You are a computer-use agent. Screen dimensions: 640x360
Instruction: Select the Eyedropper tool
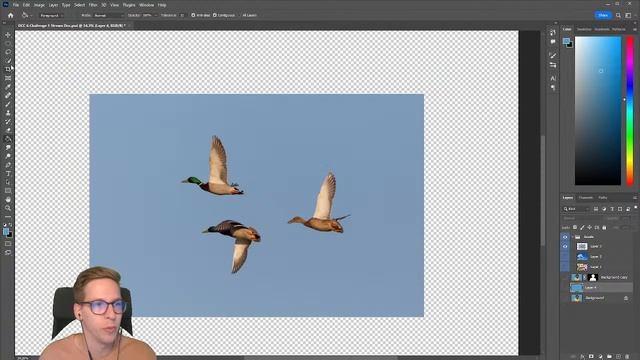point(8,87)
